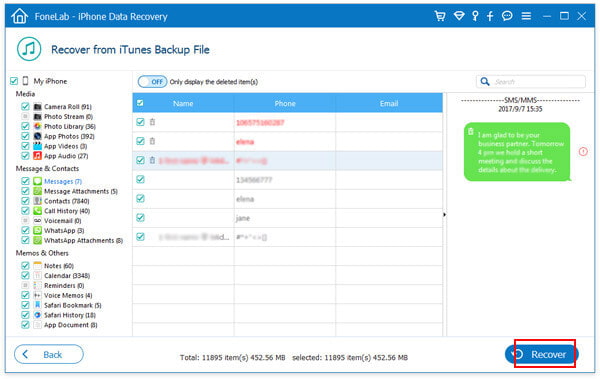Viewport: 600px width, 379px height.
Task: Click the Recover button
Action: 541,354
